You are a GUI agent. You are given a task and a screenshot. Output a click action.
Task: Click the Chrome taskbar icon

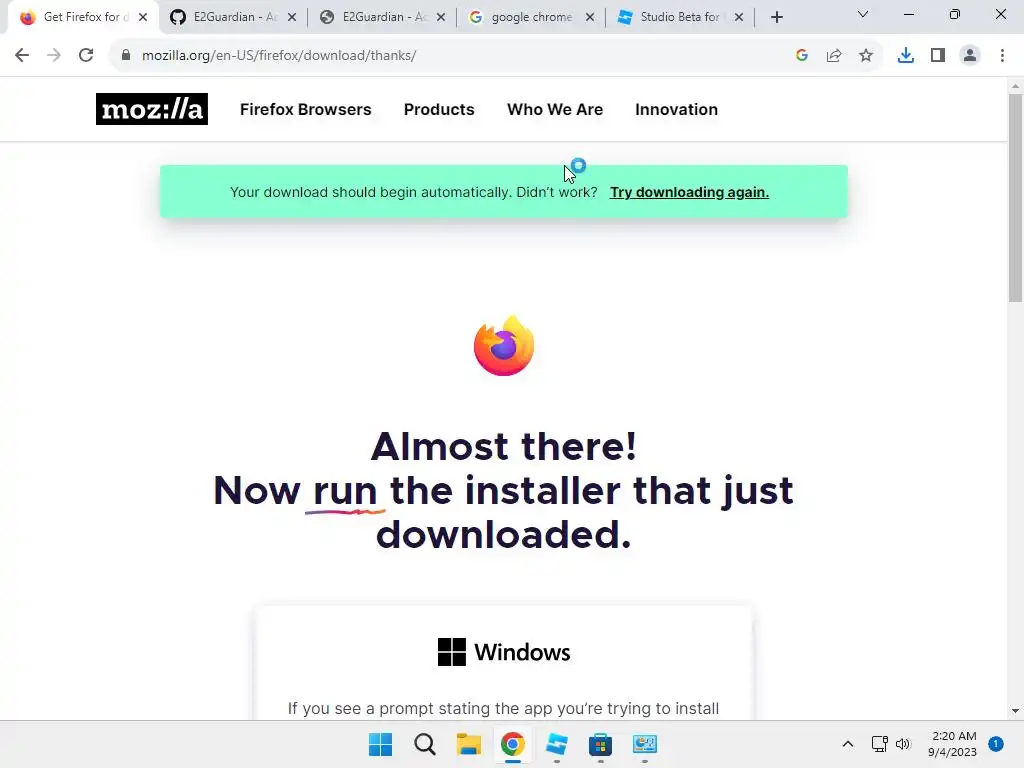click(513, 744)
